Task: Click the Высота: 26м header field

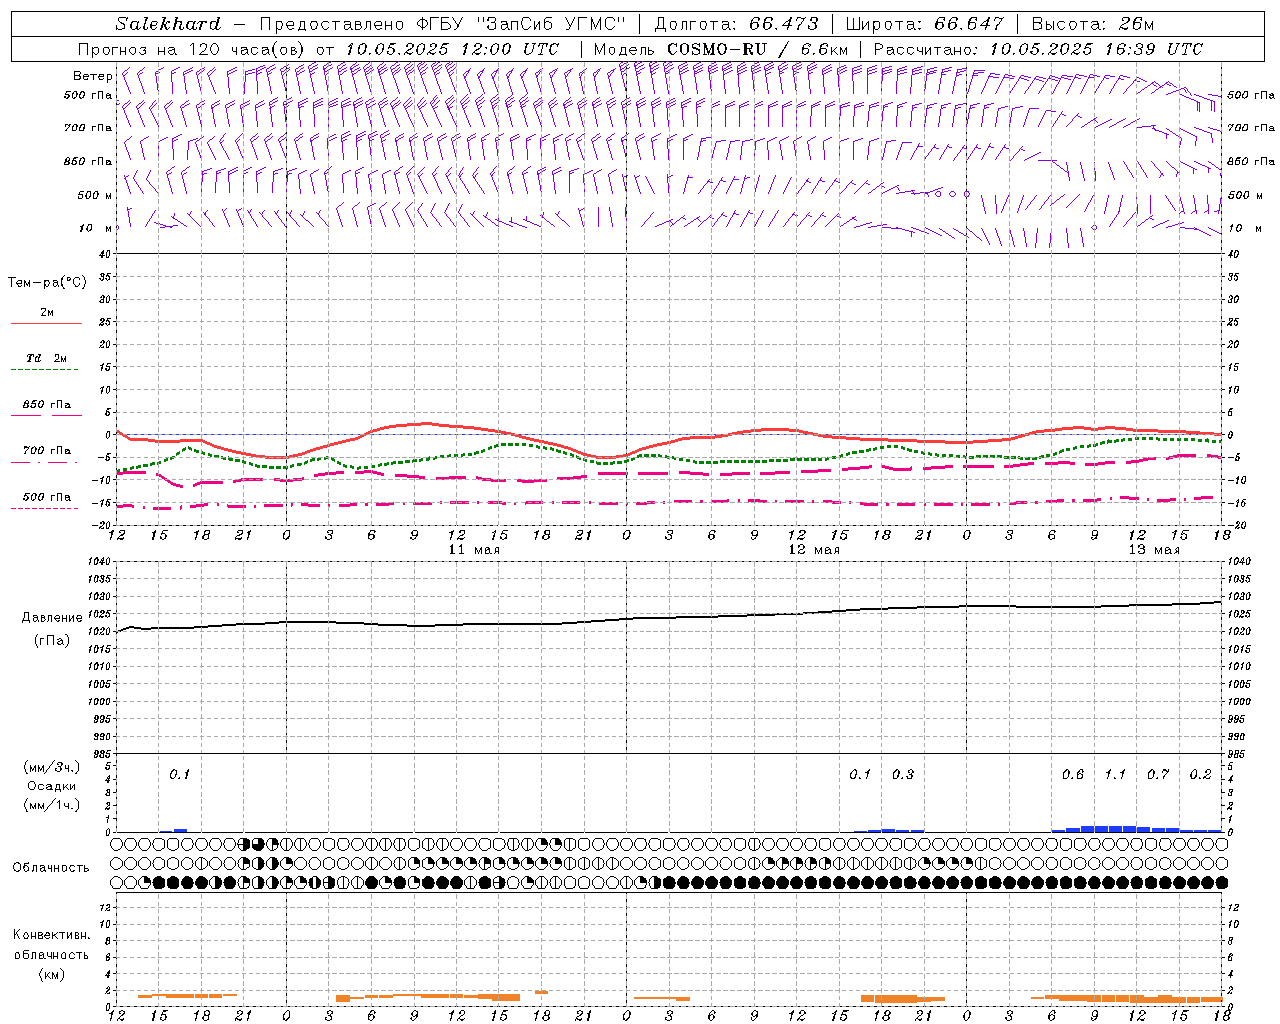Action: coord(1092,24)
